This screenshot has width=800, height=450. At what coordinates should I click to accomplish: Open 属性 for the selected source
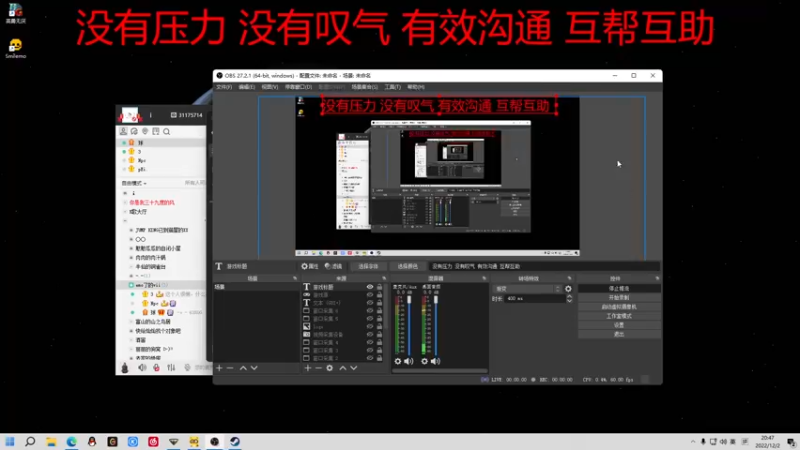(310, 266)
